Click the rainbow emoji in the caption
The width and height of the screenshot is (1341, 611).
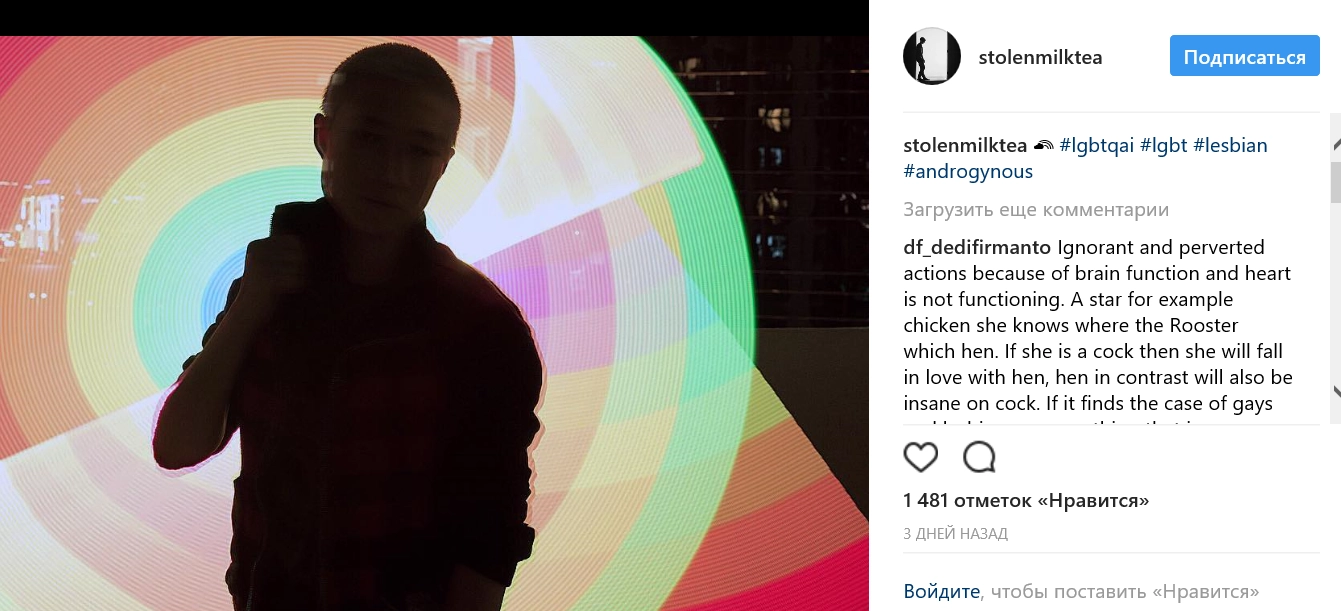1043,146
